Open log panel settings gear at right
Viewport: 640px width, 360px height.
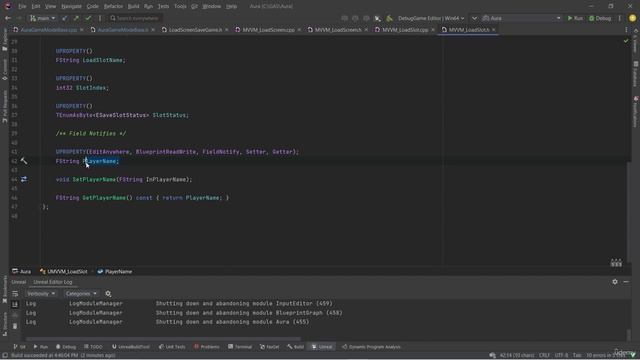[615, 282]
